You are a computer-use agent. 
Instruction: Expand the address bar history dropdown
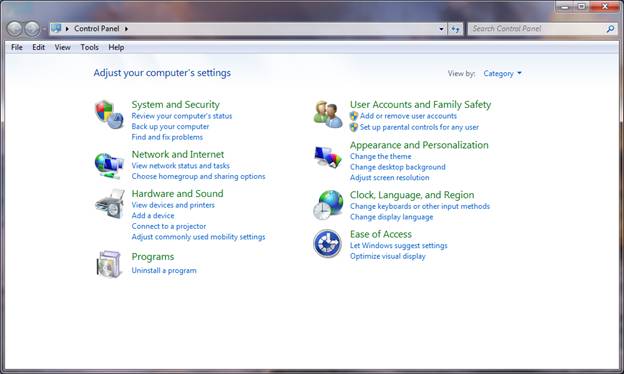(x=441, y=29)
